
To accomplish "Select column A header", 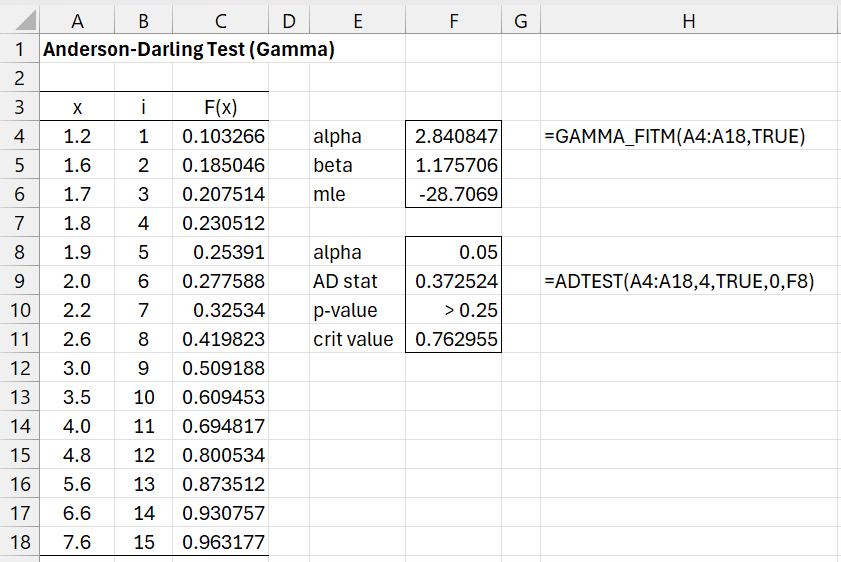I will click(x=77, y=20).
